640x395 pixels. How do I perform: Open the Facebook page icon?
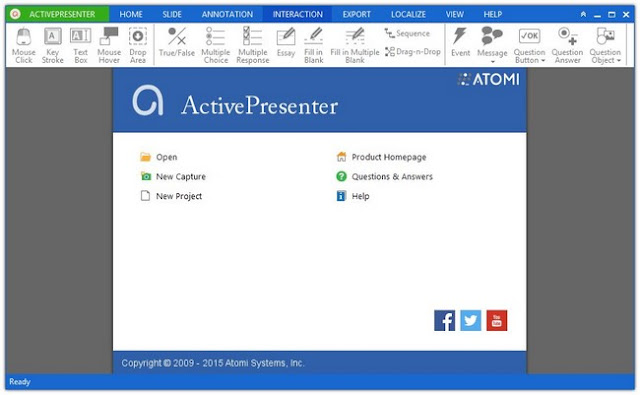[x=444, y=320]
